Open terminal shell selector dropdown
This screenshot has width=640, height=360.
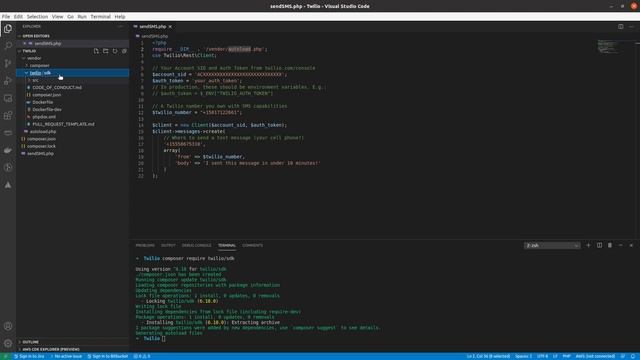552,245
